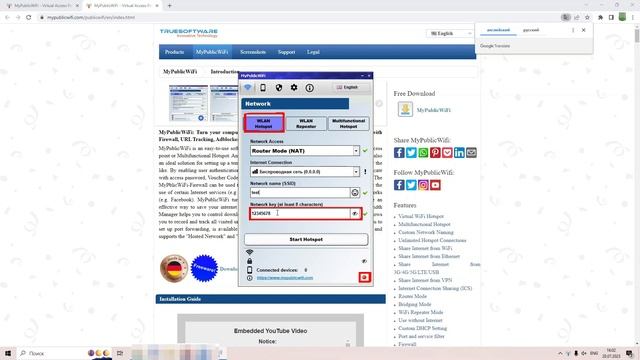Viewport: 640px width, 360px height.
Task: Expand the Network Access Router Mode dropdown
Action: pos(356,151)
